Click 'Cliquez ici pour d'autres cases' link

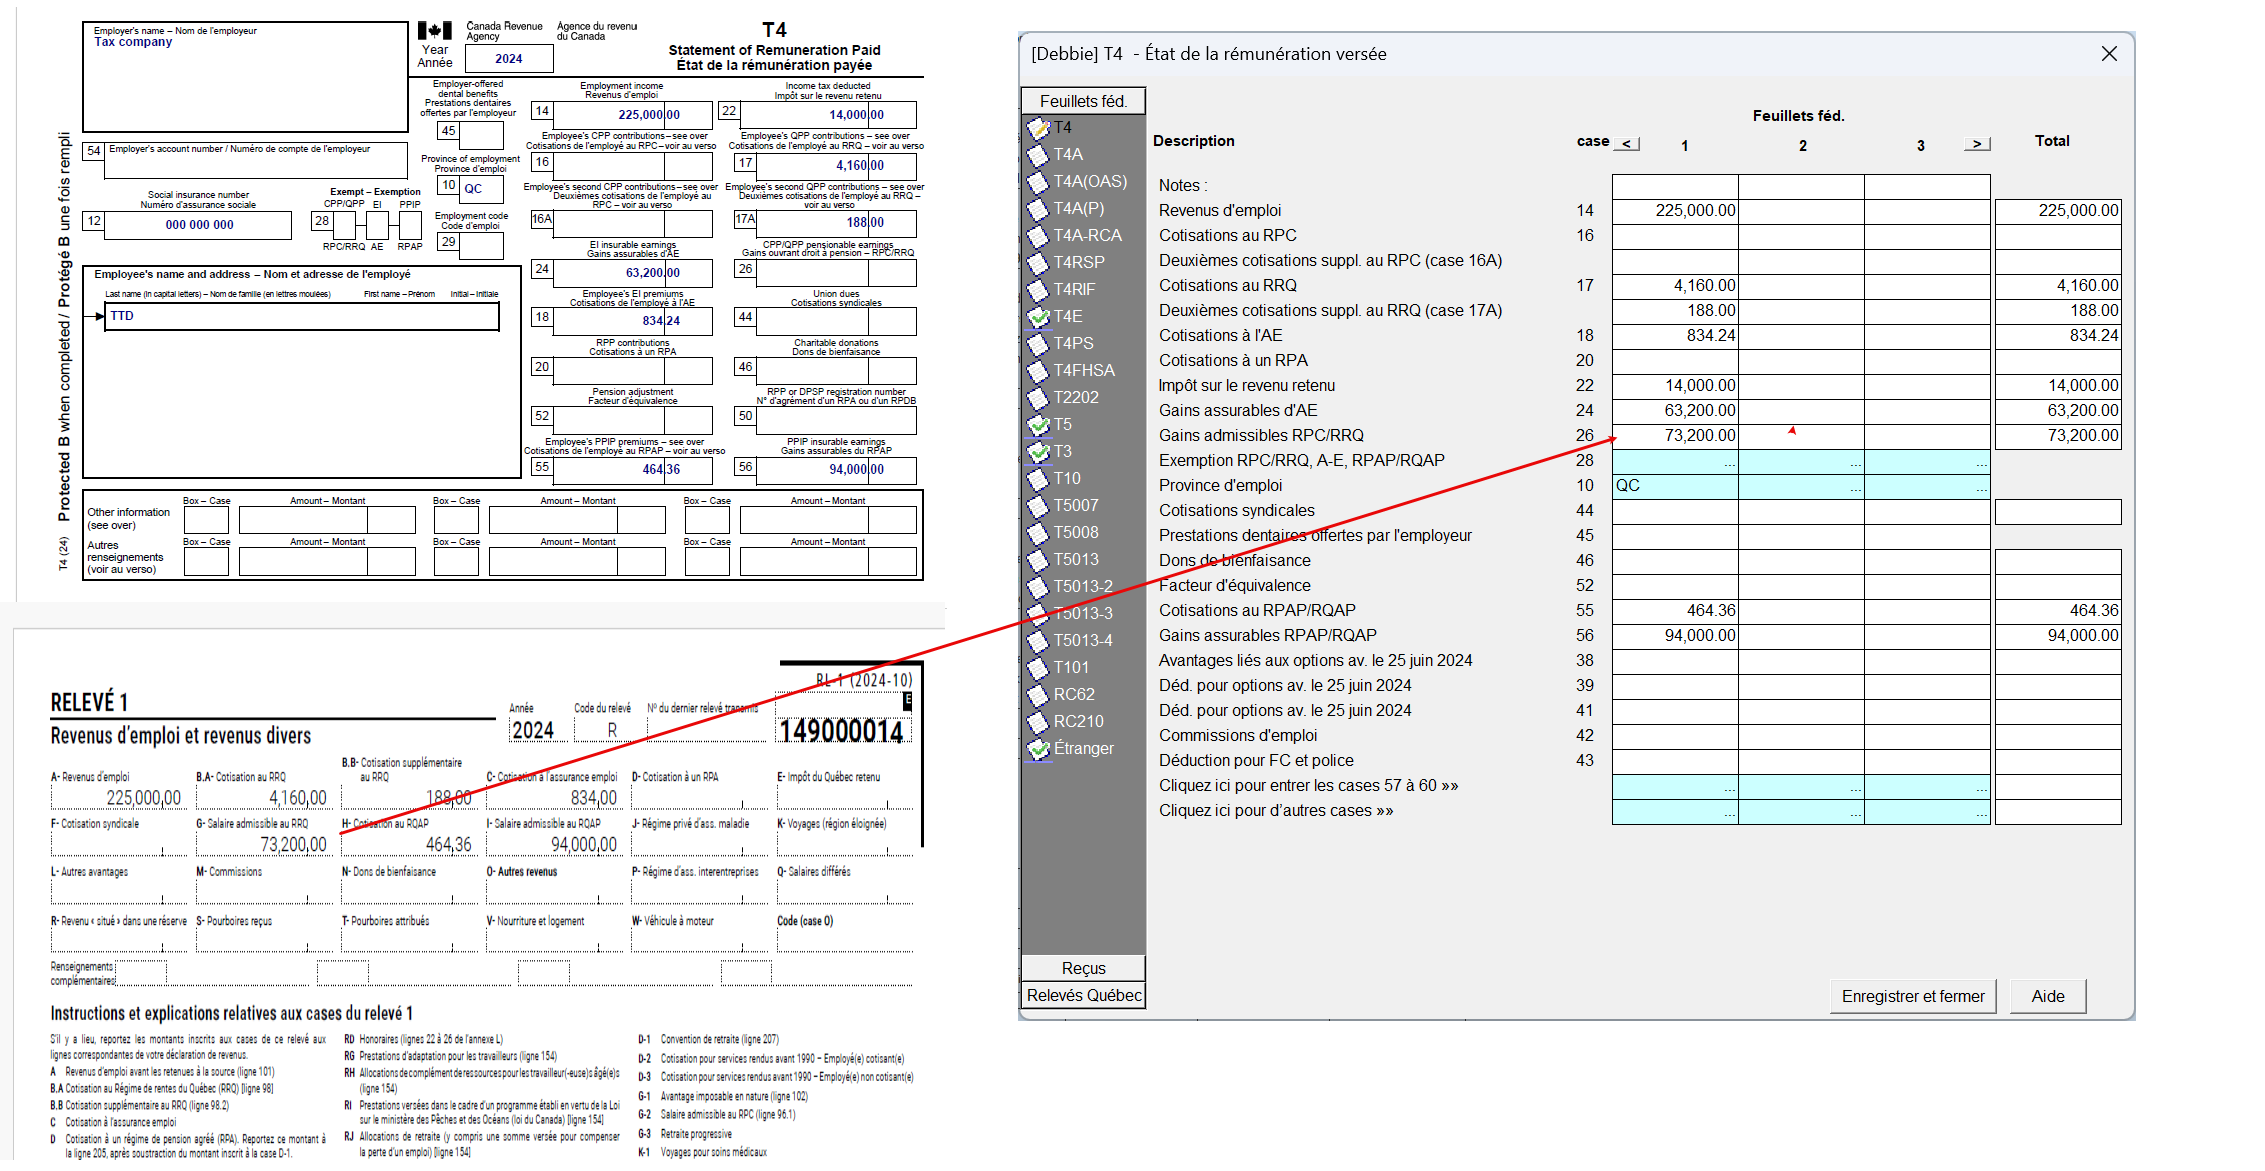coord(1276,811)
